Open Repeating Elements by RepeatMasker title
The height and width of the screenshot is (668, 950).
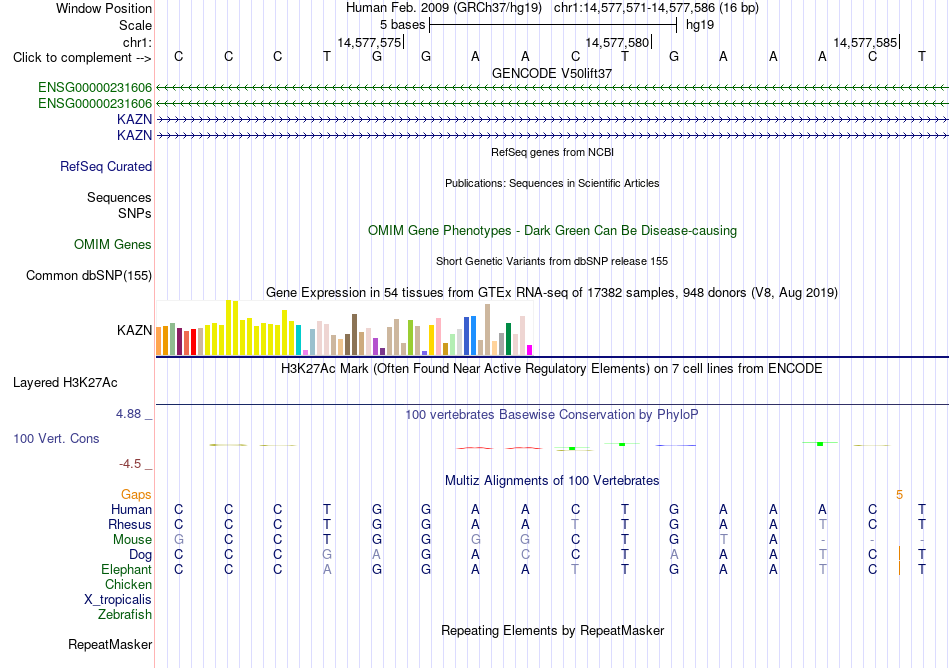point(552,630)
